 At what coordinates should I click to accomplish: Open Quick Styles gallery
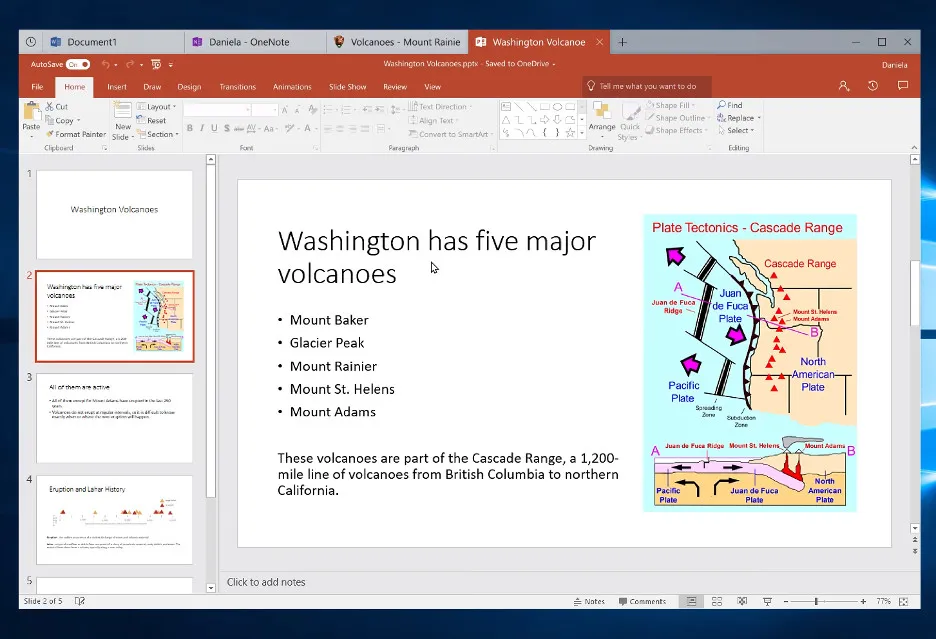[x=630, y=121]
